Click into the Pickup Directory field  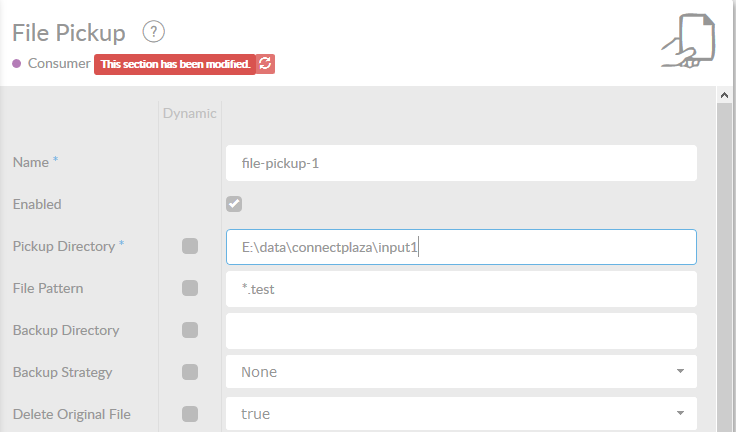pyautogui.click(x=461, y=247)
